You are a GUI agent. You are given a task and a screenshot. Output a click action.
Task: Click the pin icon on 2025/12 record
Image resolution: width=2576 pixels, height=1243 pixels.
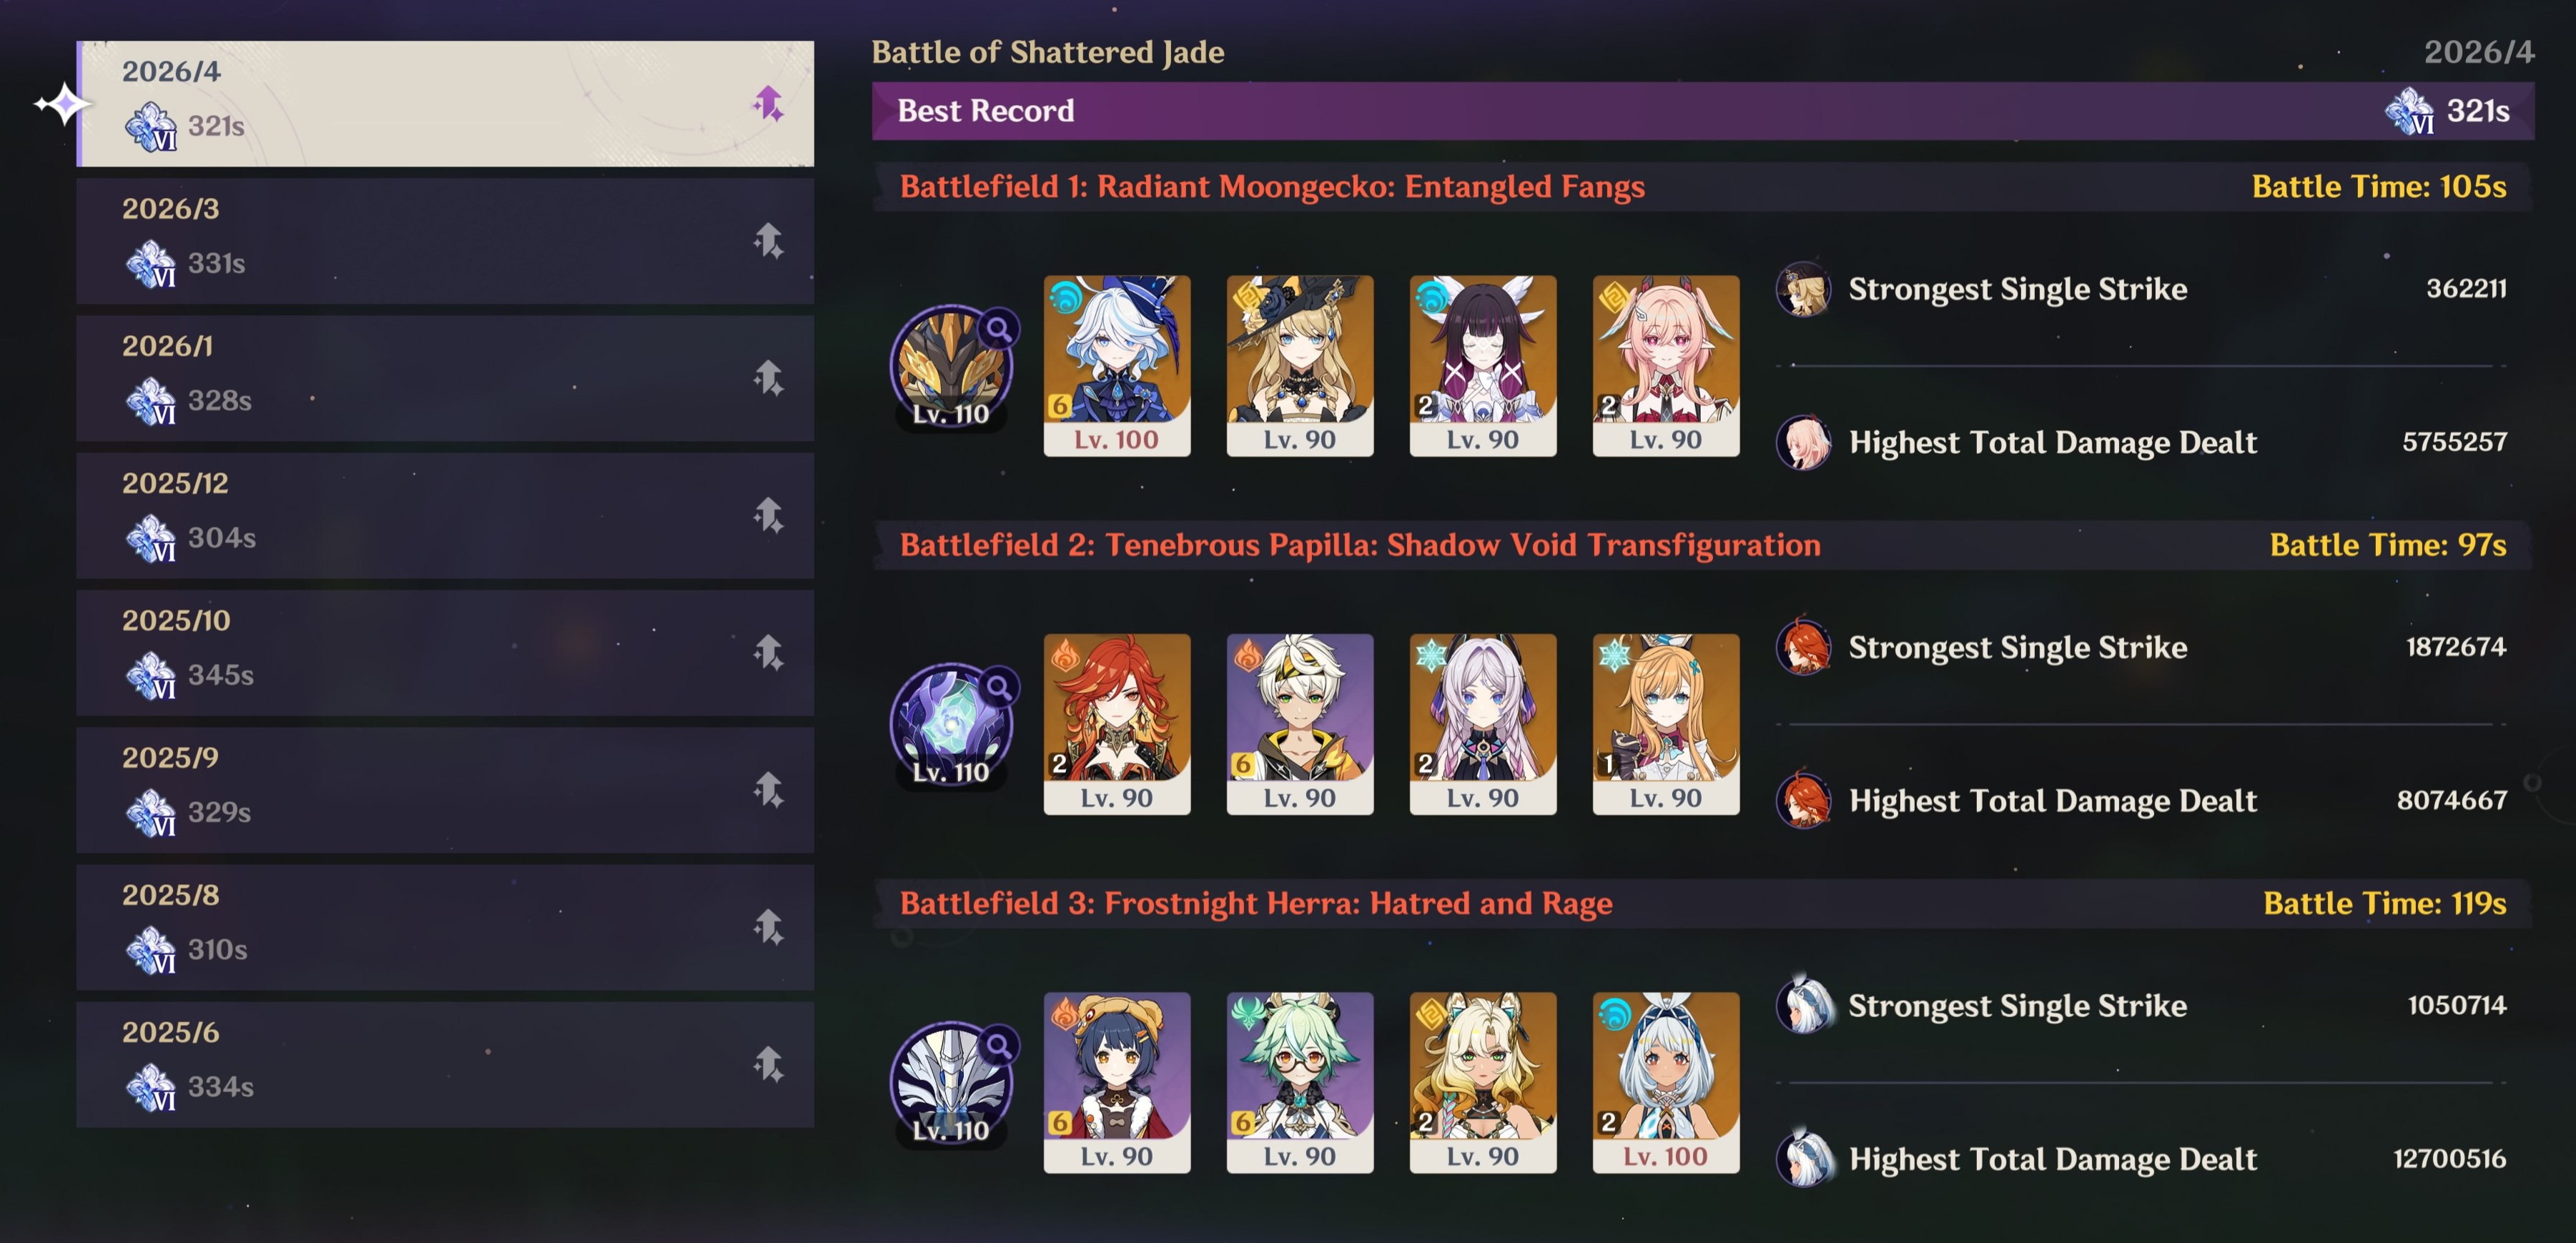pyautogui.click(x=768, y=516)
